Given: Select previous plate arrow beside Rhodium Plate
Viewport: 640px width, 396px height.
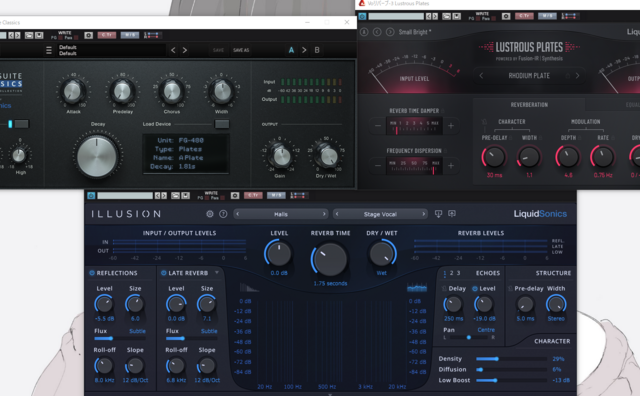Looking at the screenshot, I should (481, 76).
